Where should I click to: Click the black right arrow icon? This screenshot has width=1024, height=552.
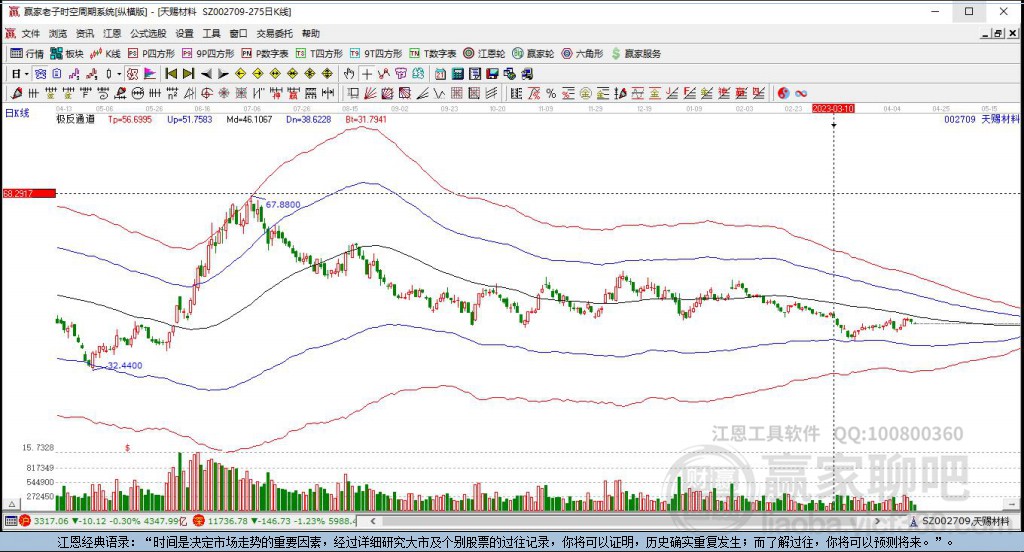click(x=223, y=74)
